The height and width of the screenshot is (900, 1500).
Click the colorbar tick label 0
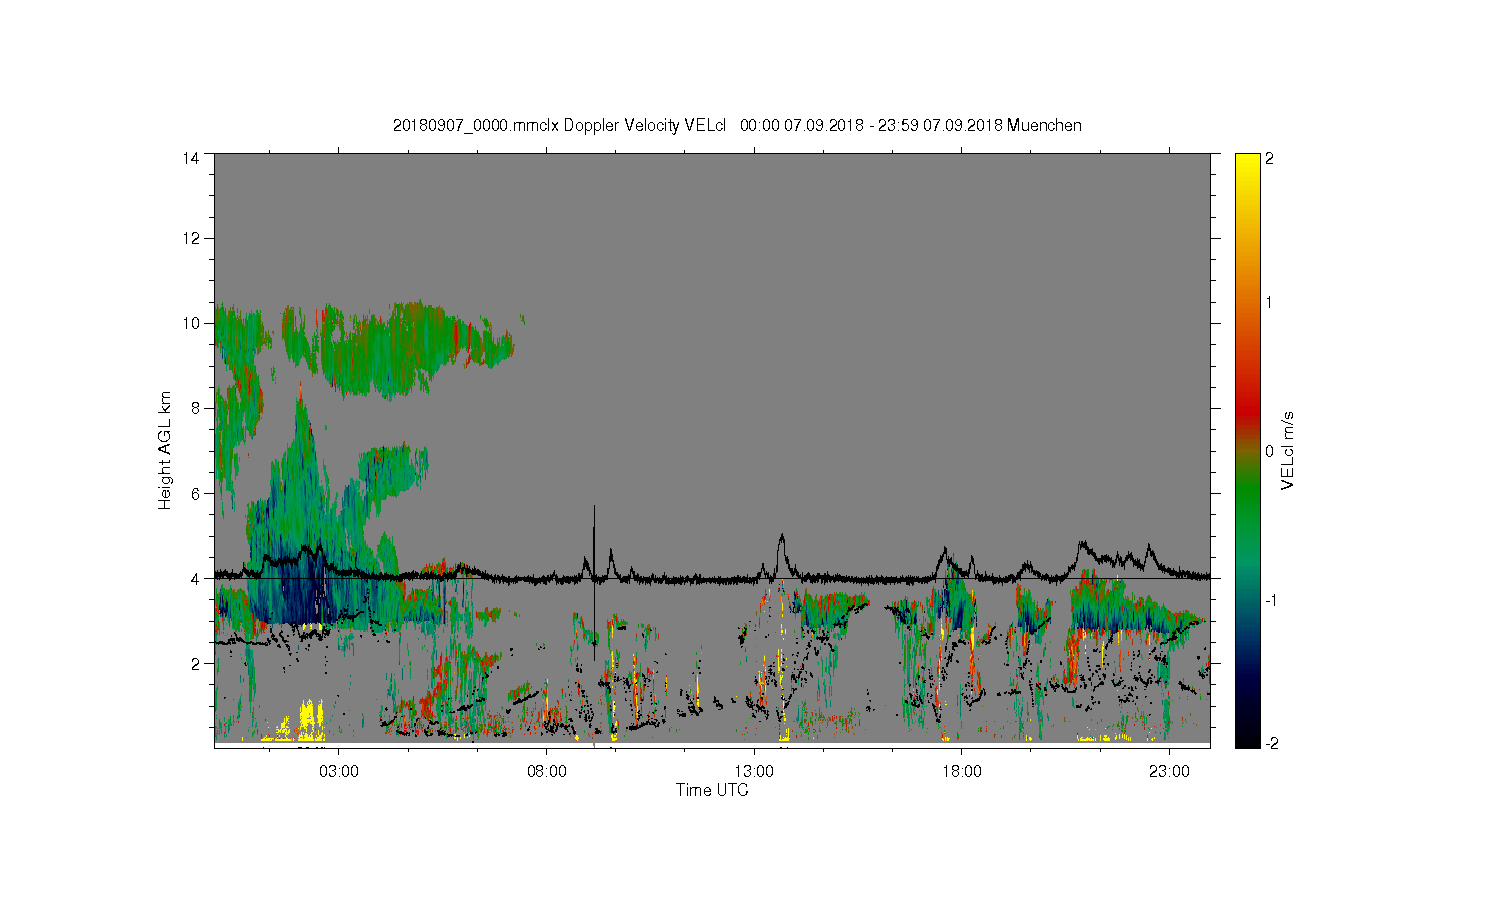coord(1270,451)
